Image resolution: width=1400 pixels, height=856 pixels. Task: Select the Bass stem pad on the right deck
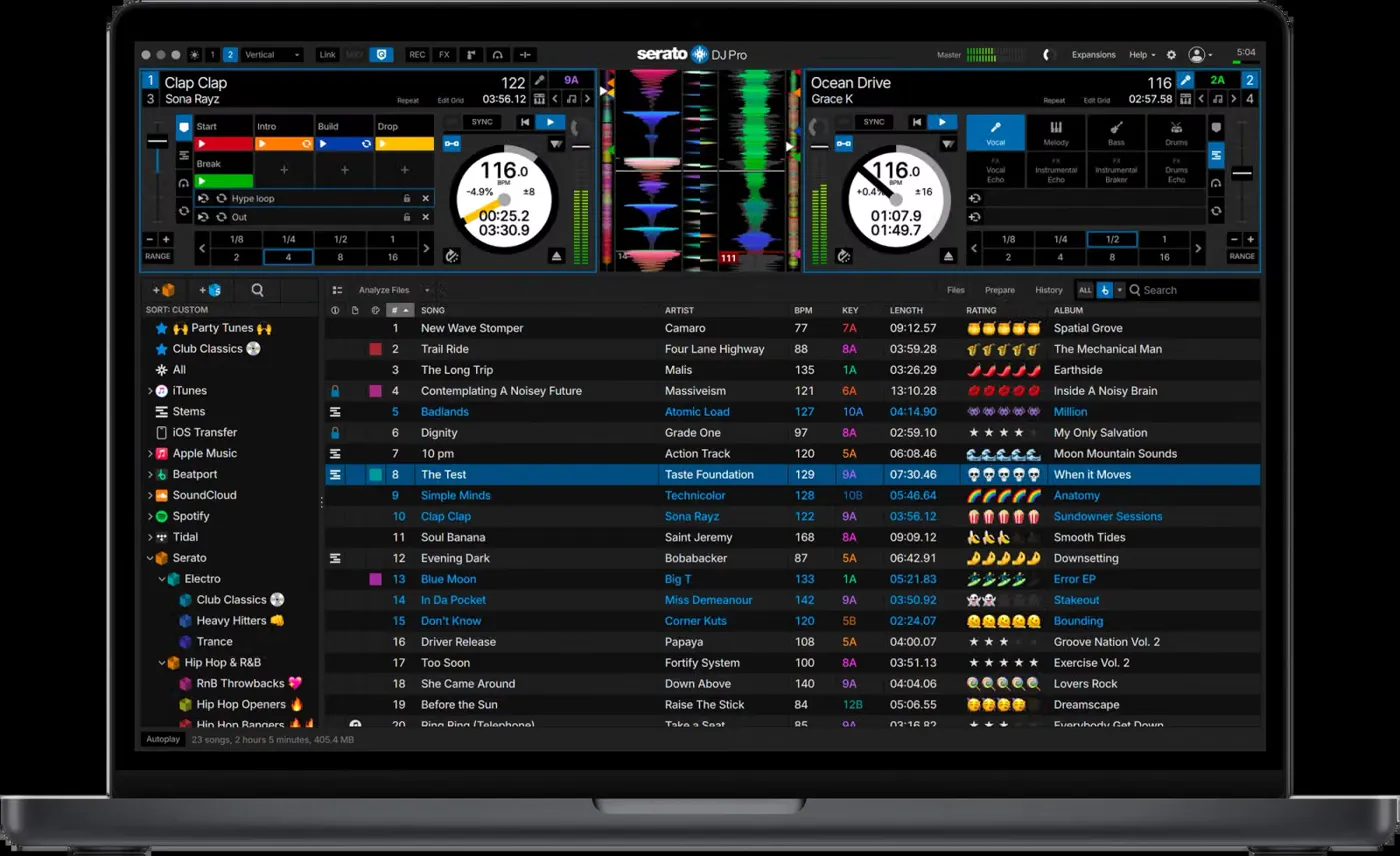(1116, 133)
